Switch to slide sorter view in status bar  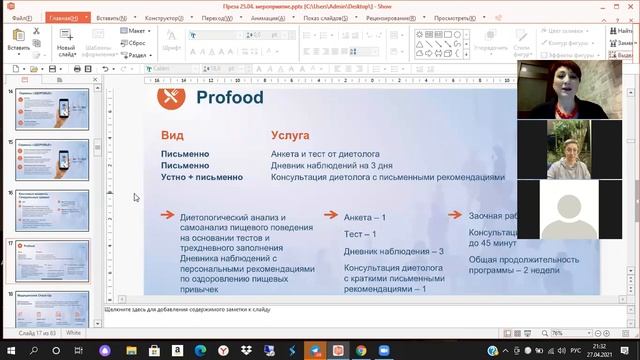(x=517, y=333)
